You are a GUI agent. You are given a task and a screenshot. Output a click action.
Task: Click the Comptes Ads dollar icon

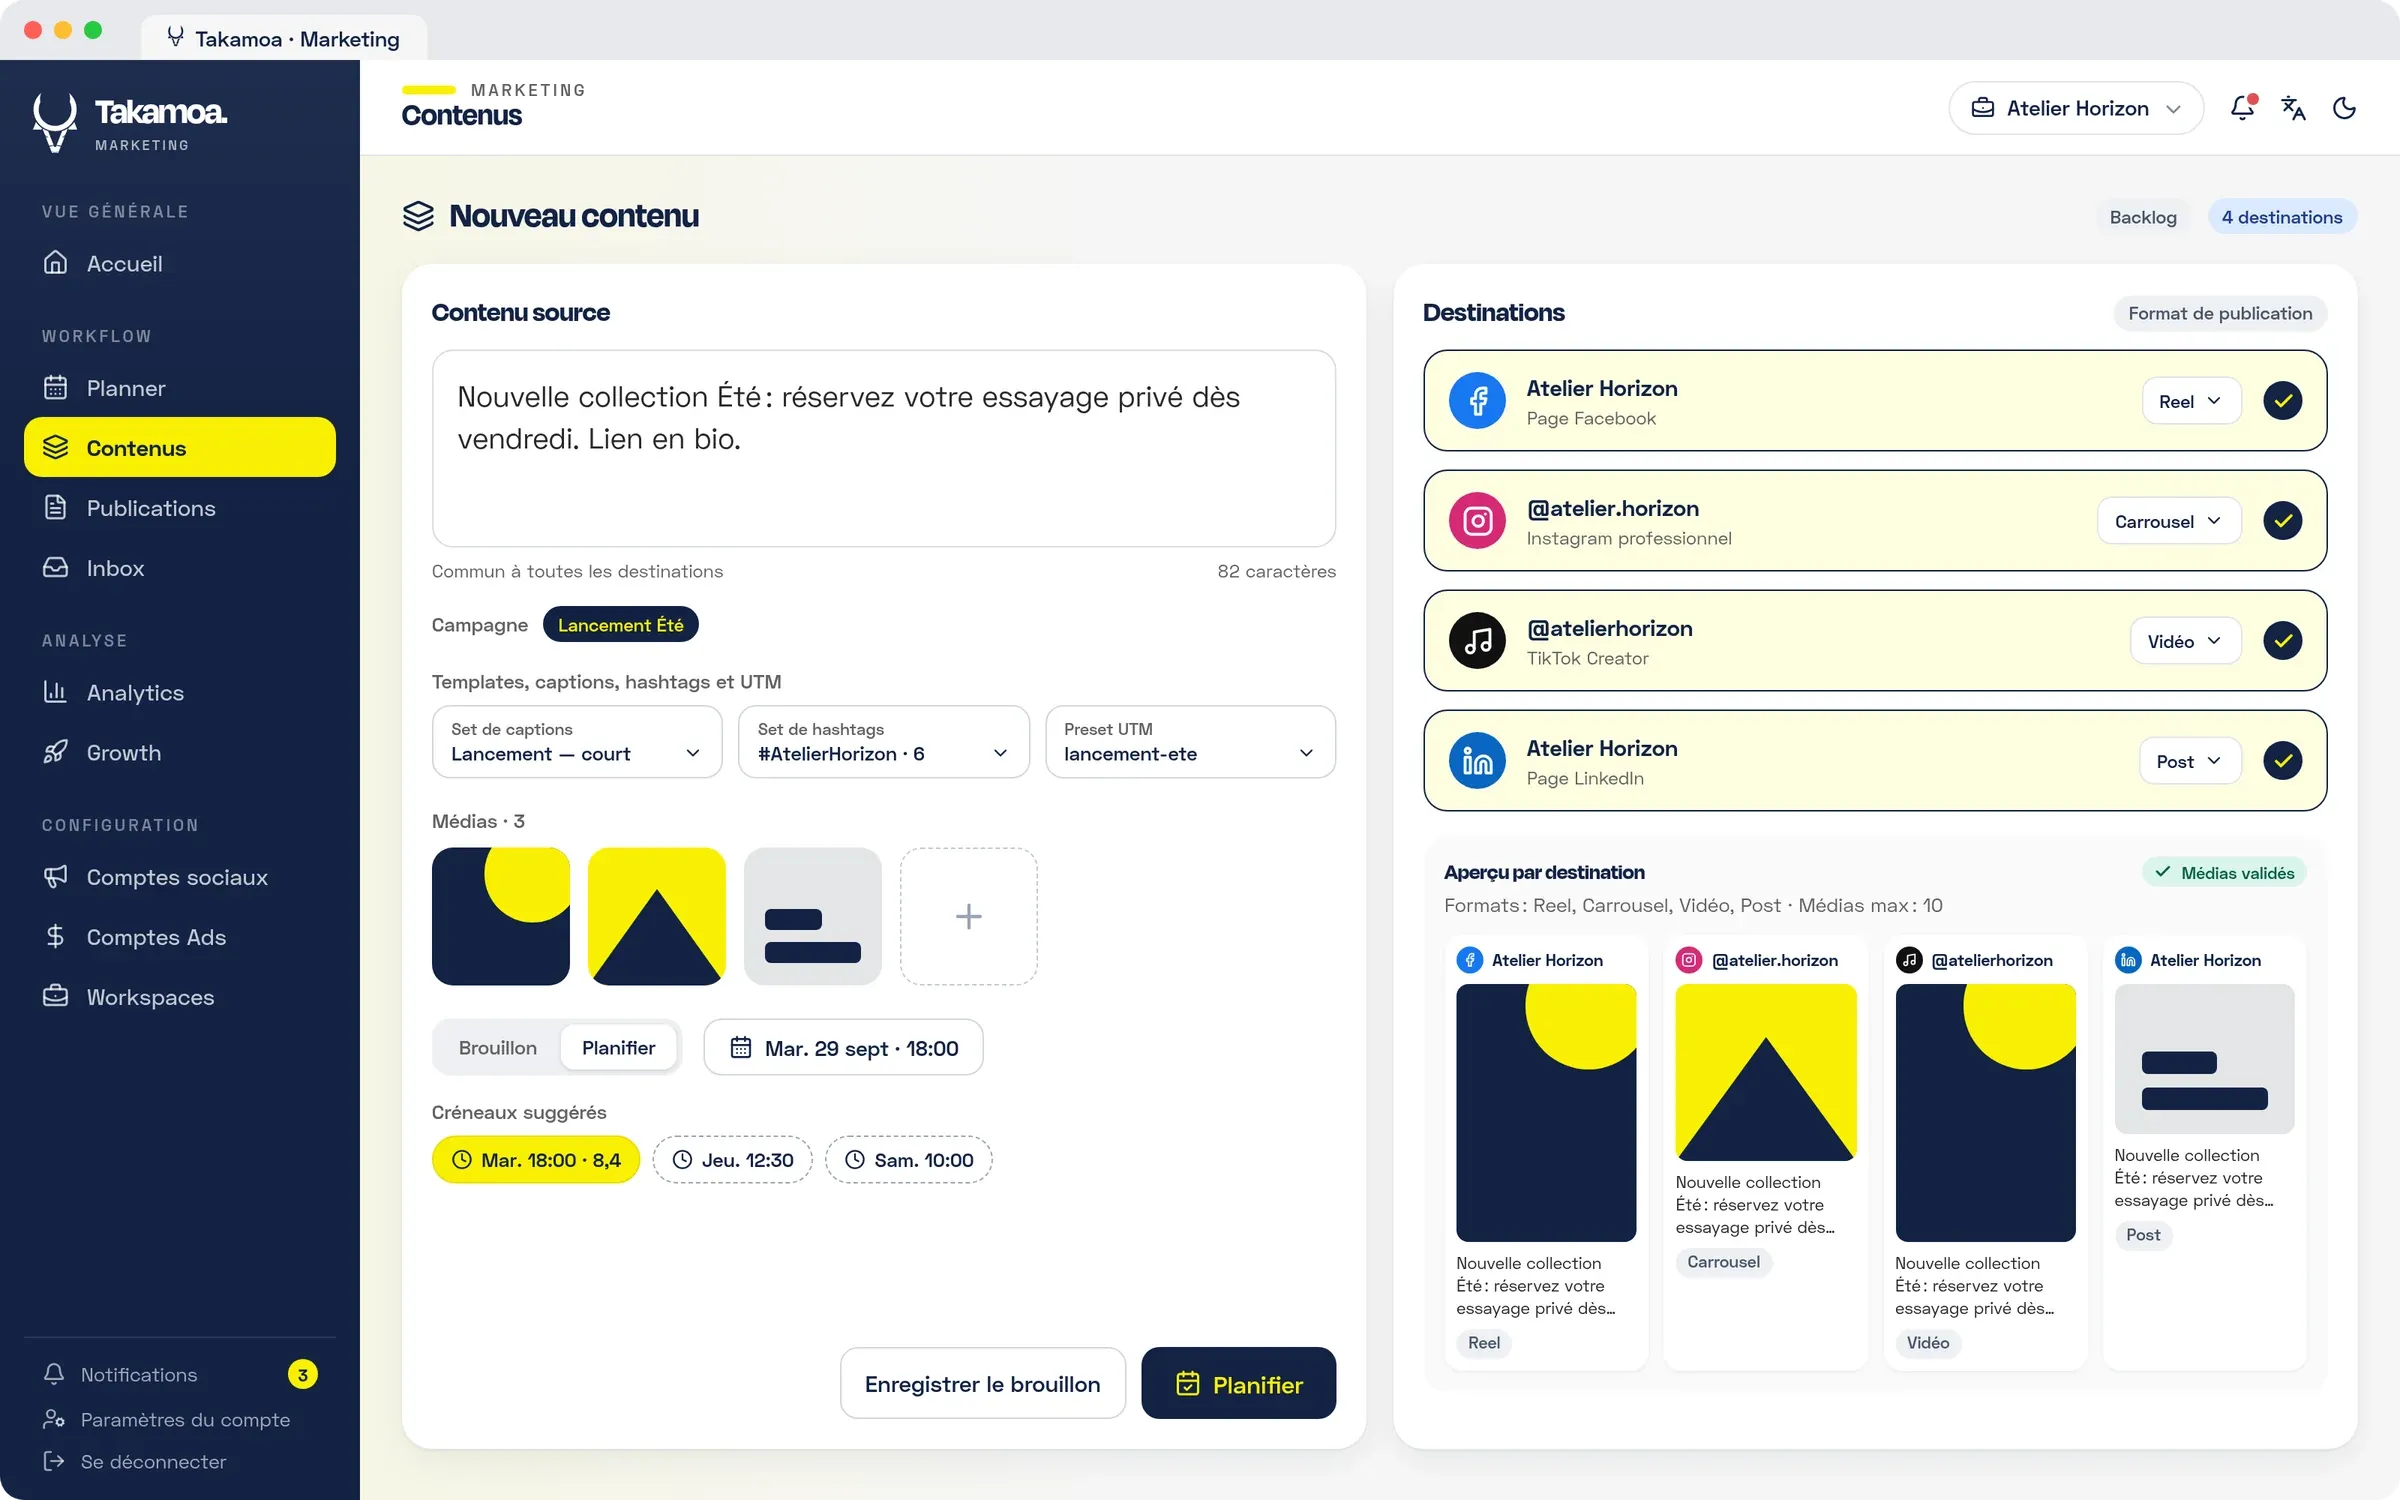55,936
